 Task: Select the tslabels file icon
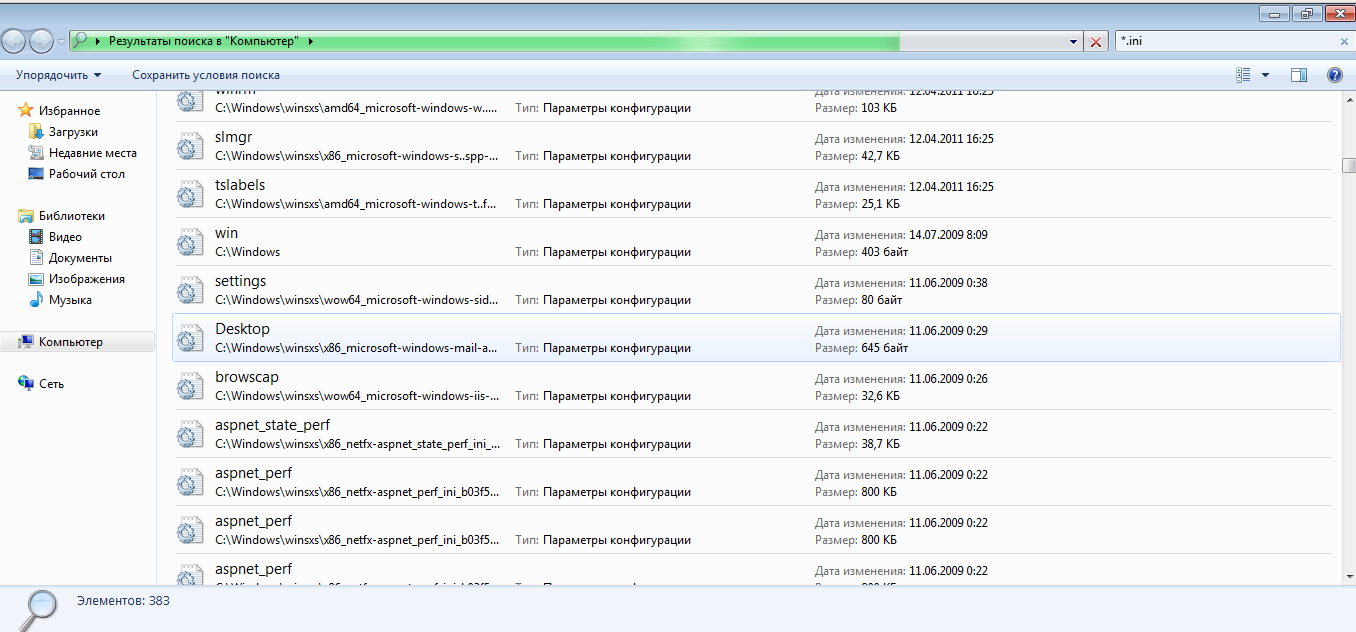pos(190,193)
